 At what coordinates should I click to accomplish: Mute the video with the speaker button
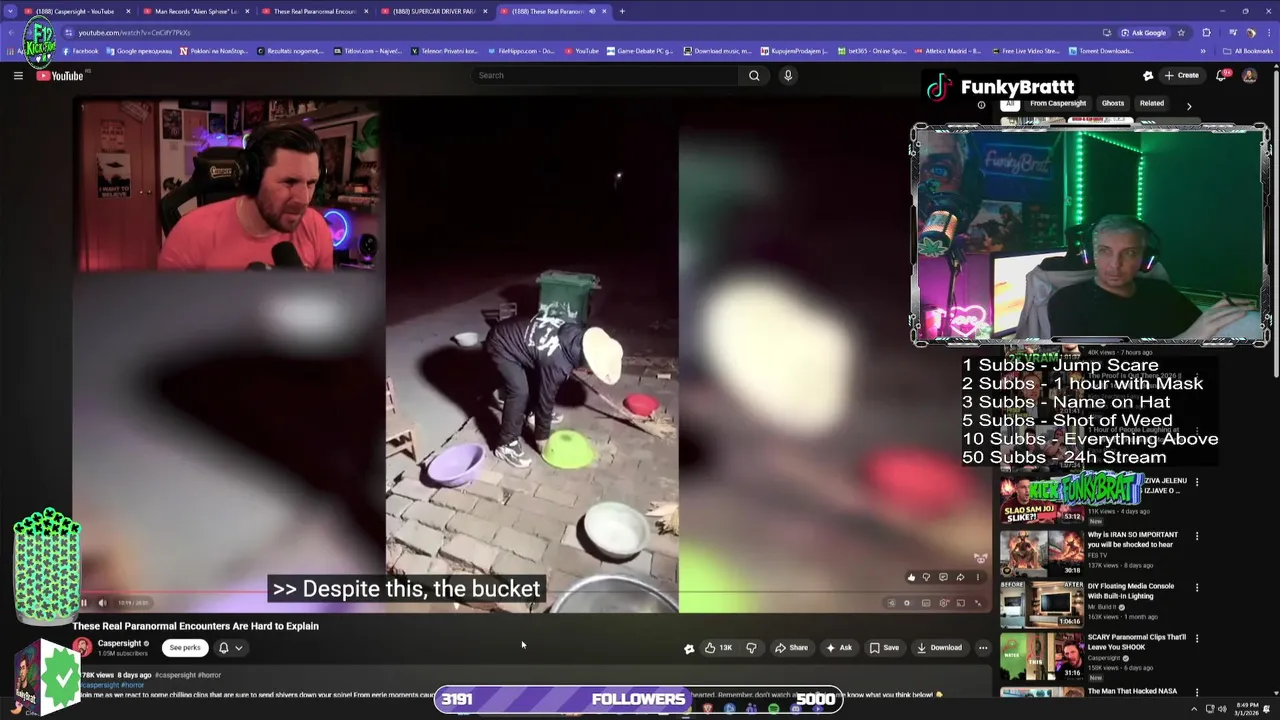pos(102,603)
